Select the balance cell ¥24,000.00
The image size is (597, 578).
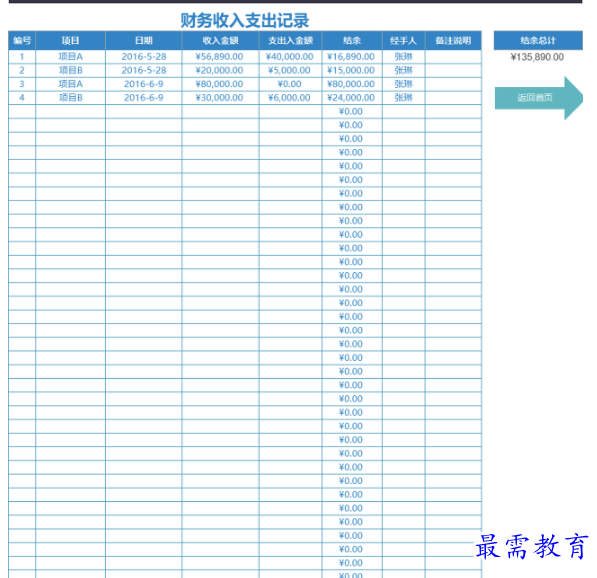352,98
